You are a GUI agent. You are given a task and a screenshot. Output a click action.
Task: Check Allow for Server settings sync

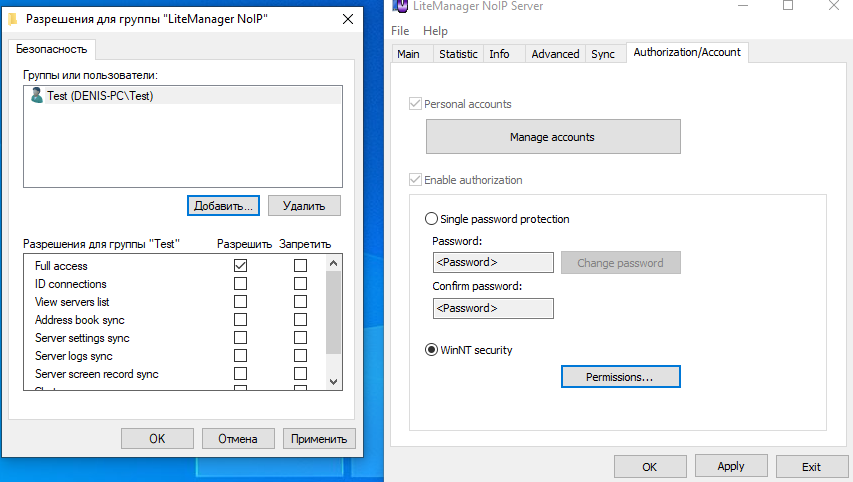tap(240, 337)
